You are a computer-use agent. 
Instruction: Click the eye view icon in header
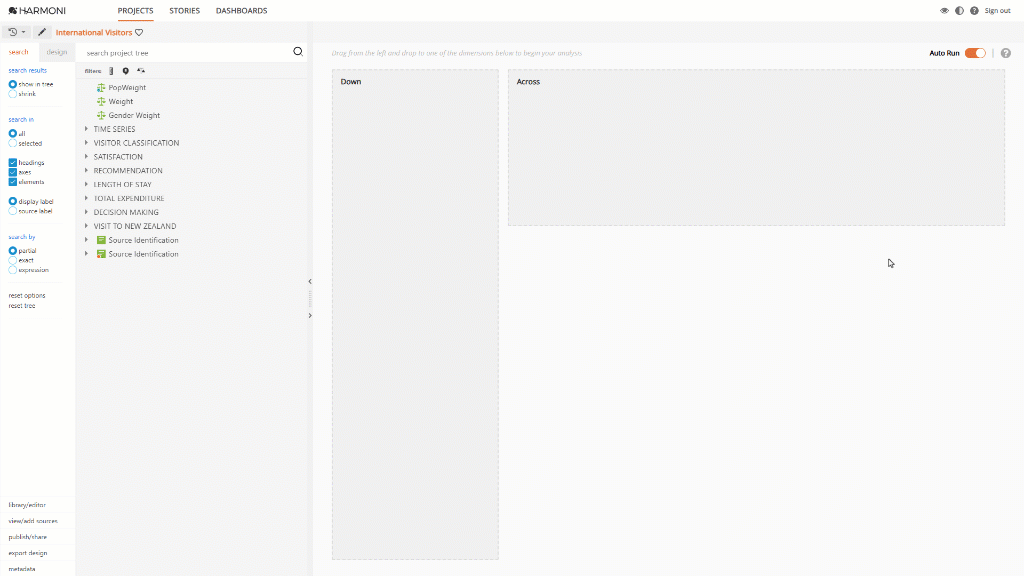pos(944,10)
